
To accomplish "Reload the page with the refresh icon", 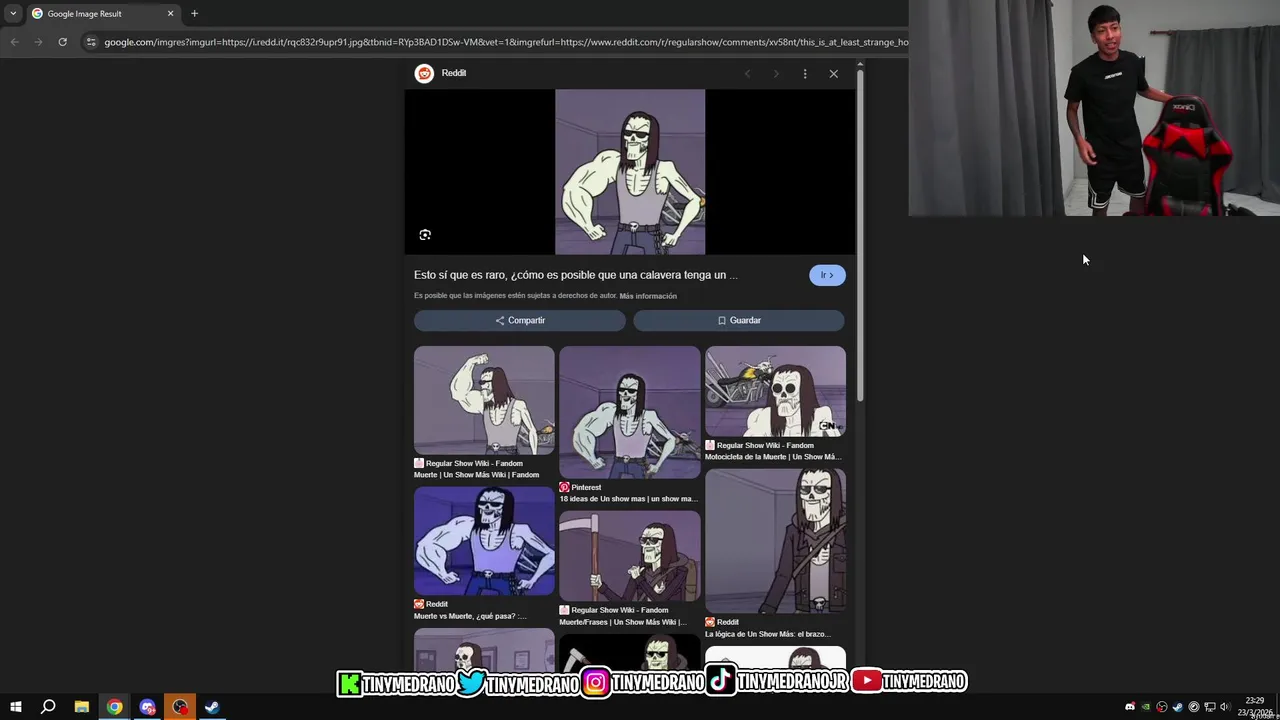I will 62,42.
